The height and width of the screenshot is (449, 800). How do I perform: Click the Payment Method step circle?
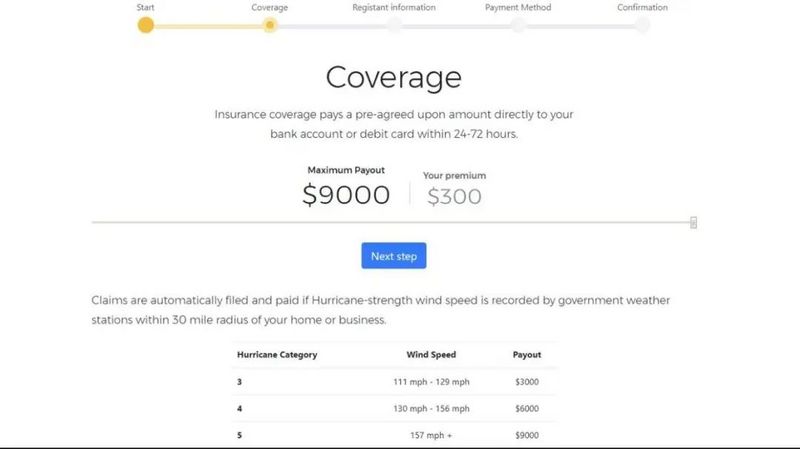pyautogui.click(x=518, y=25)
